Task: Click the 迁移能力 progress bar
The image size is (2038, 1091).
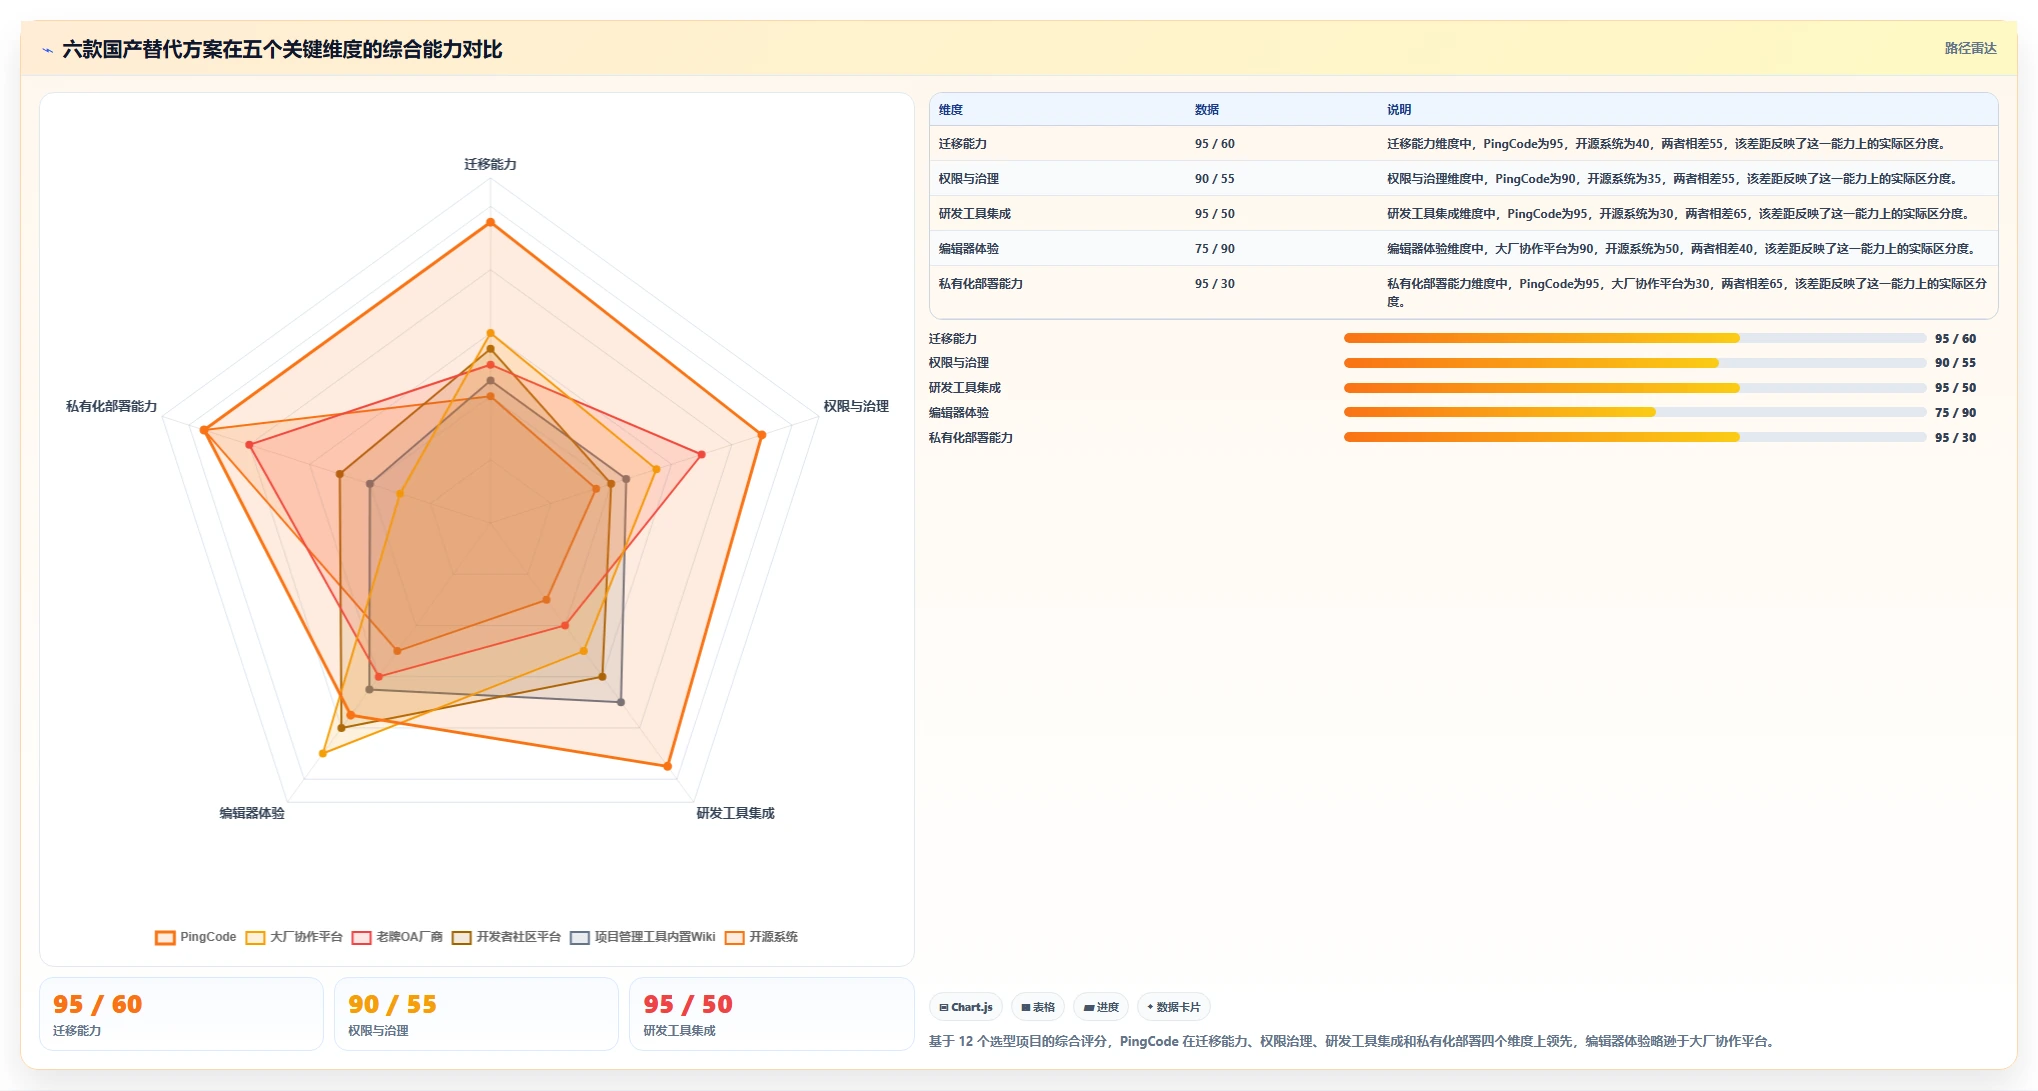Action: coord(1635,338)
